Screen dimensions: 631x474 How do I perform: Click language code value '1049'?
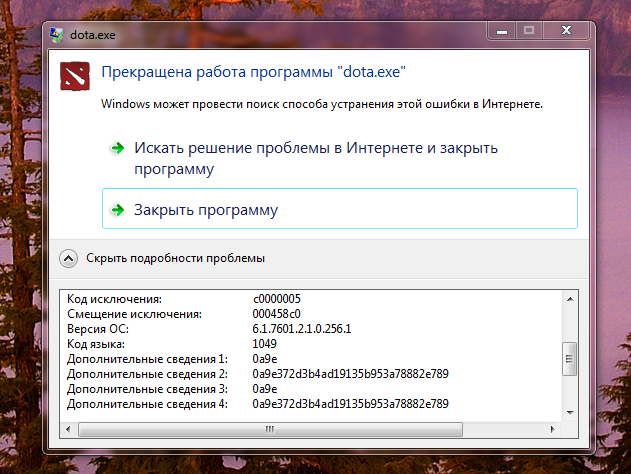[x=264, y=344]
